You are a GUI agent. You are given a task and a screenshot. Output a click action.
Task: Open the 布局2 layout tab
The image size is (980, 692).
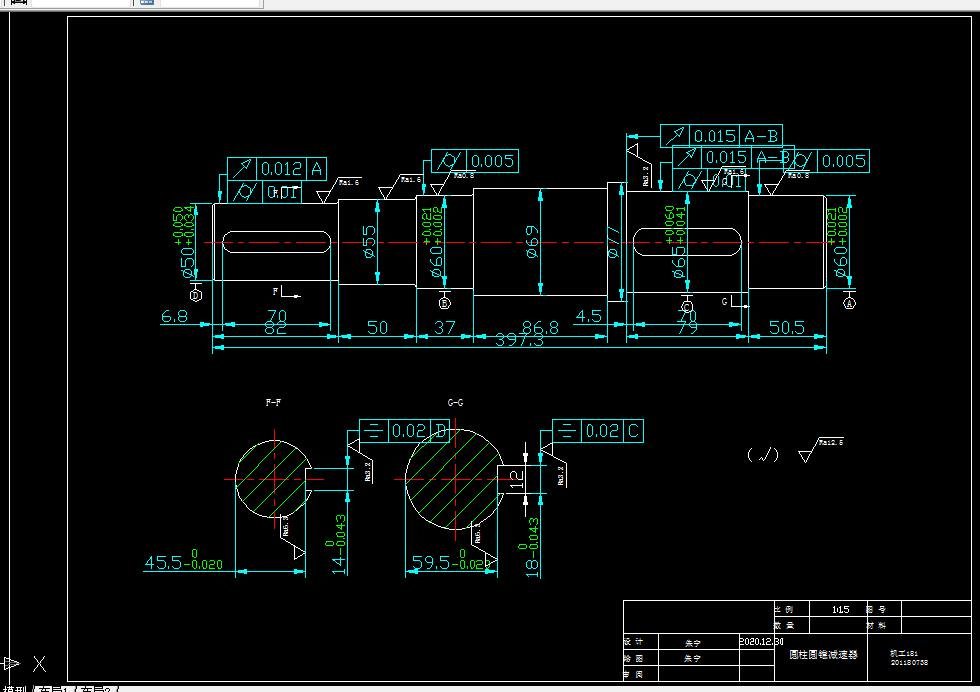(97, 689)
